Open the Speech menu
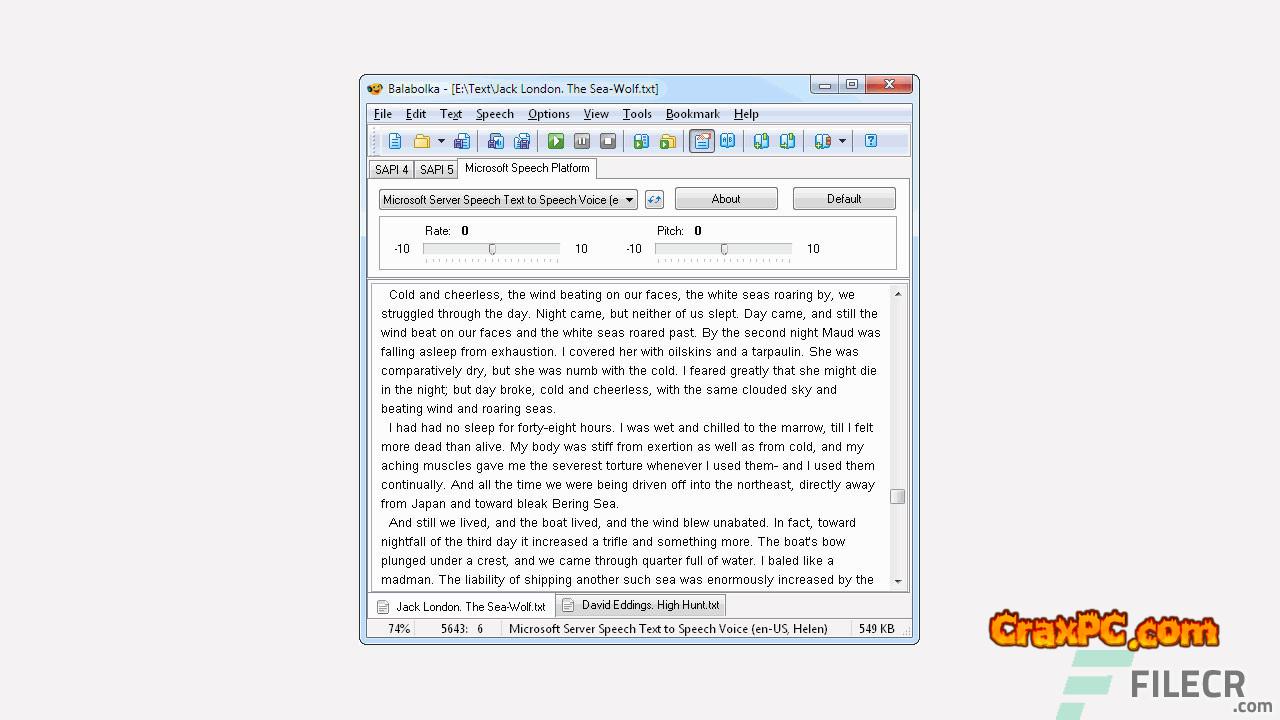Viewport: 1280px width, 720px height. (495, 114)
